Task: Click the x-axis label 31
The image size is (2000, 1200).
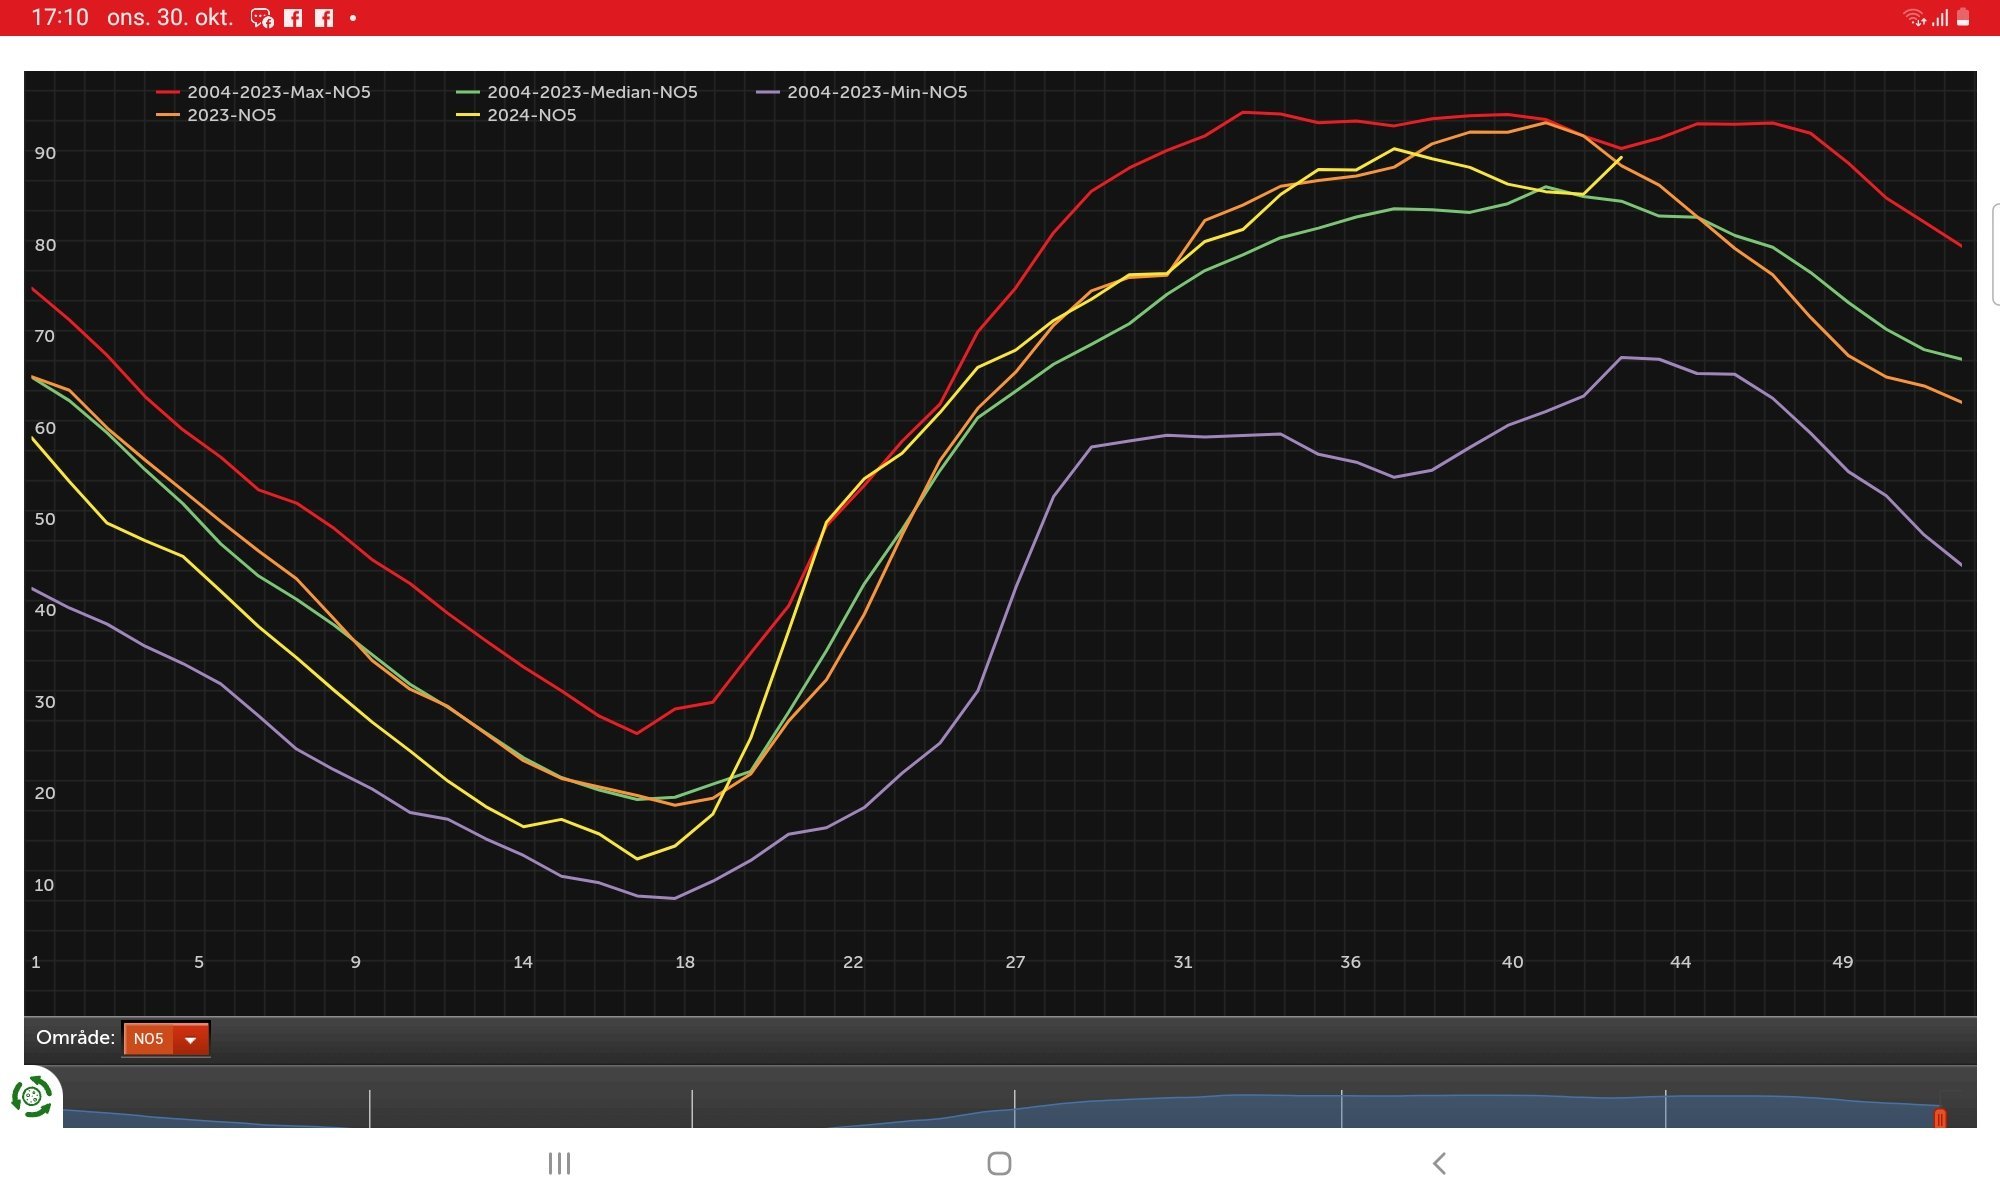Action: pos(1183,962)
